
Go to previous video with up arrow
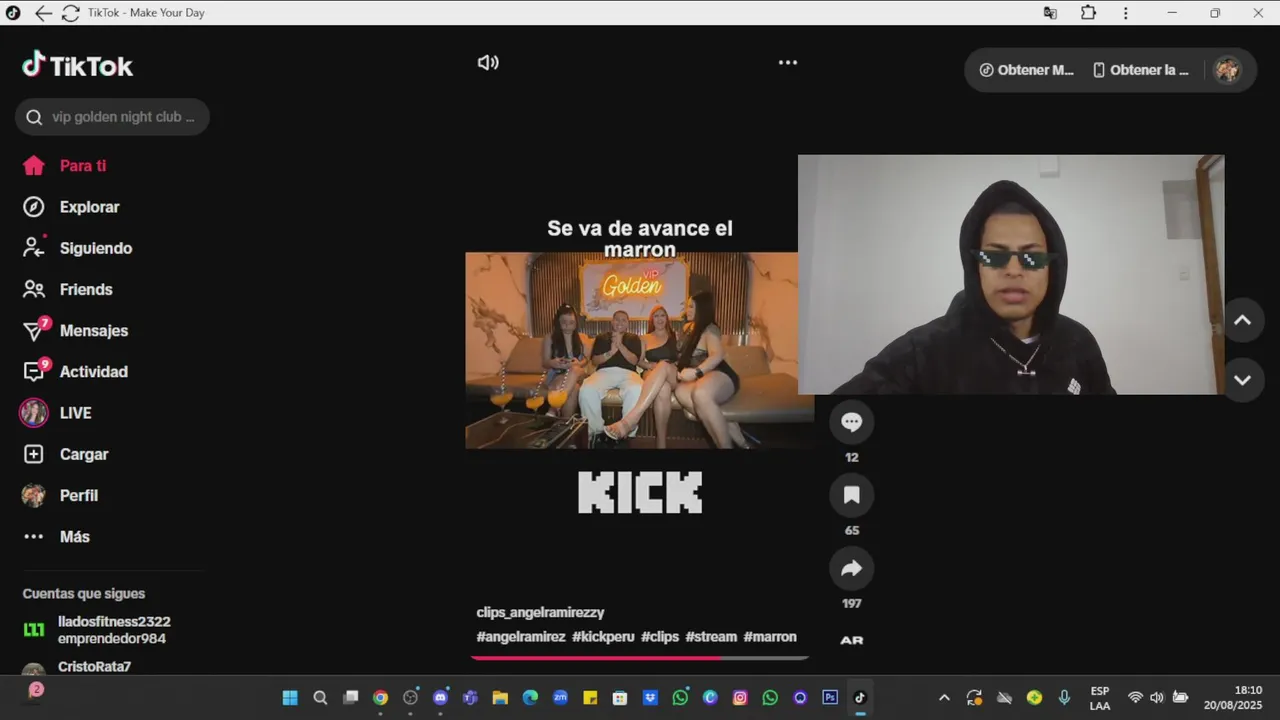point(1242,320)
